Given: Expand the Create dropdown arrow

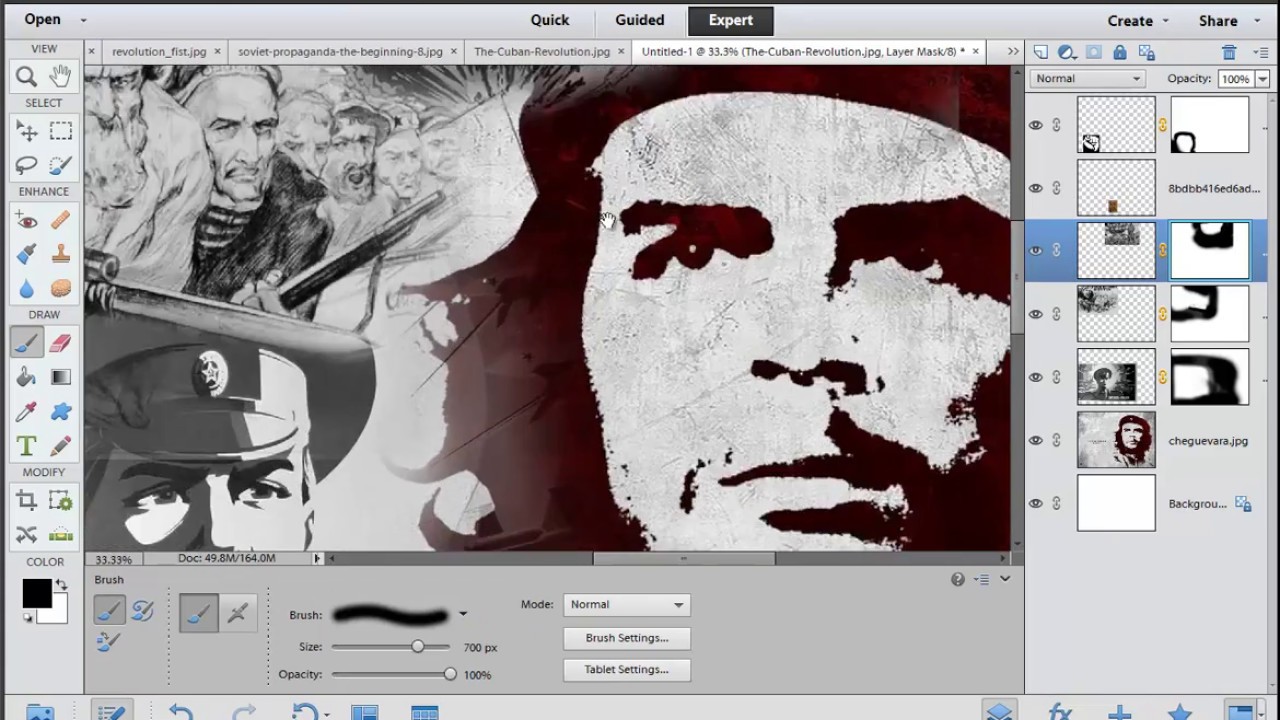Looking at the screenshot, I should tap(1165, 20).
